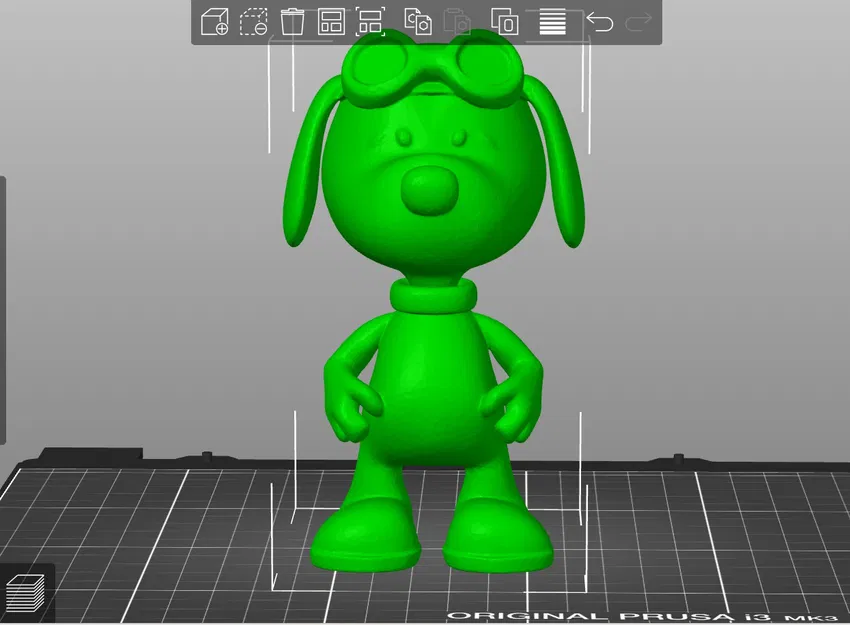
Task: Remove the selected object with minus-cube icon
Action: coord(253,22)
